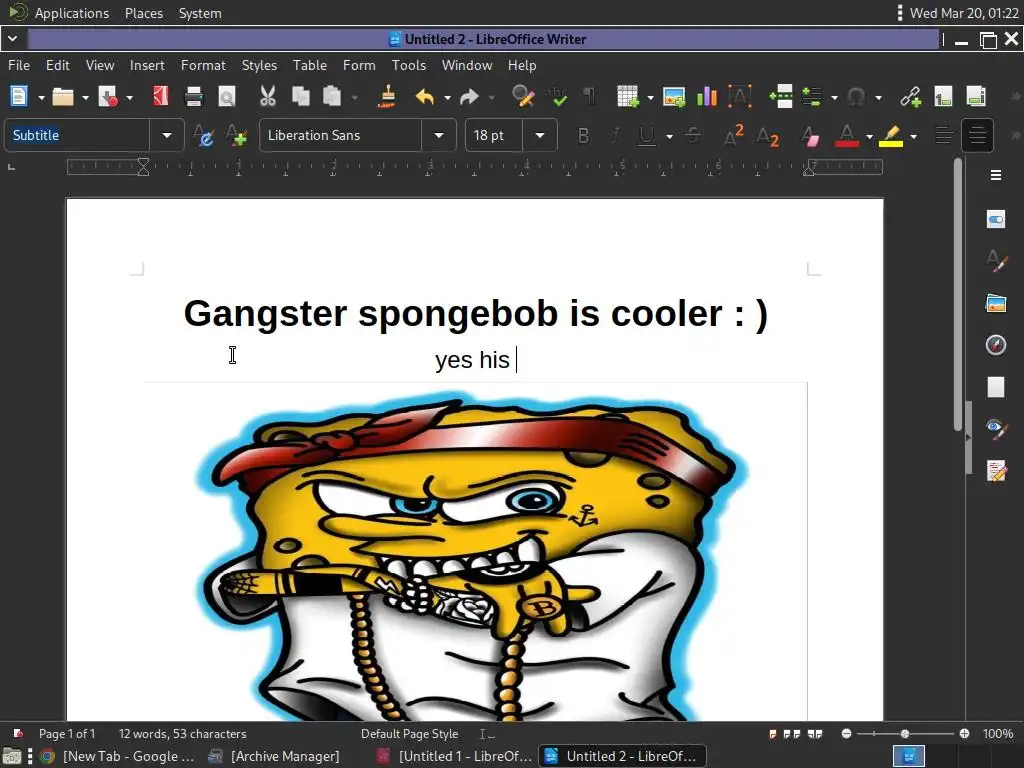
Task: Click the Save document icon
Action: (107, 97)
